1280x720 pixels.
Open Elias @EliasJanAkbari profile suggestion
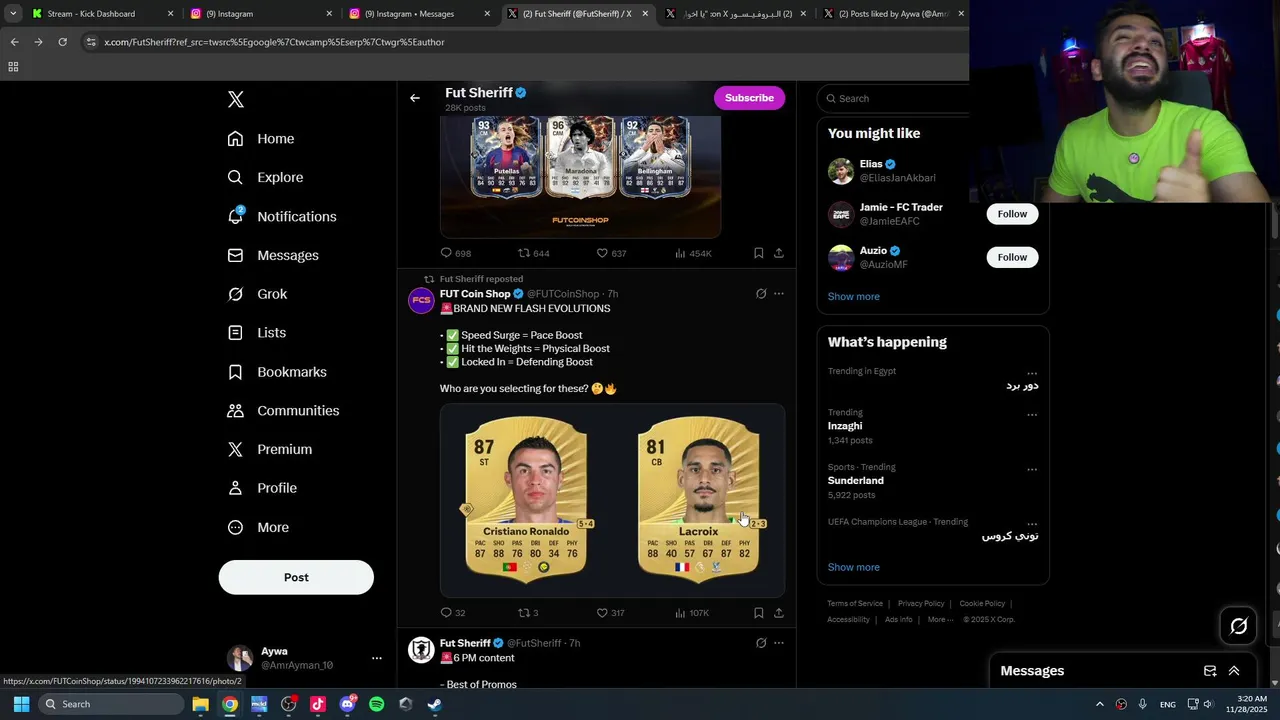pyautogui.click(x=932, y=171)
